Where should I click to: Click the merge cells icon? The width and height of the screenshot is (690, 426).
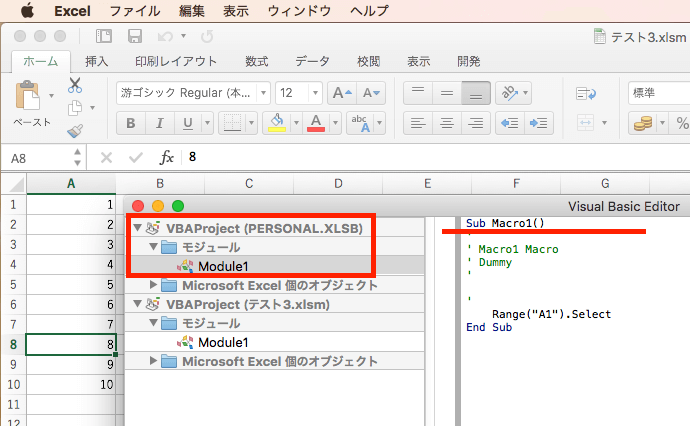[x=585, y=123]
